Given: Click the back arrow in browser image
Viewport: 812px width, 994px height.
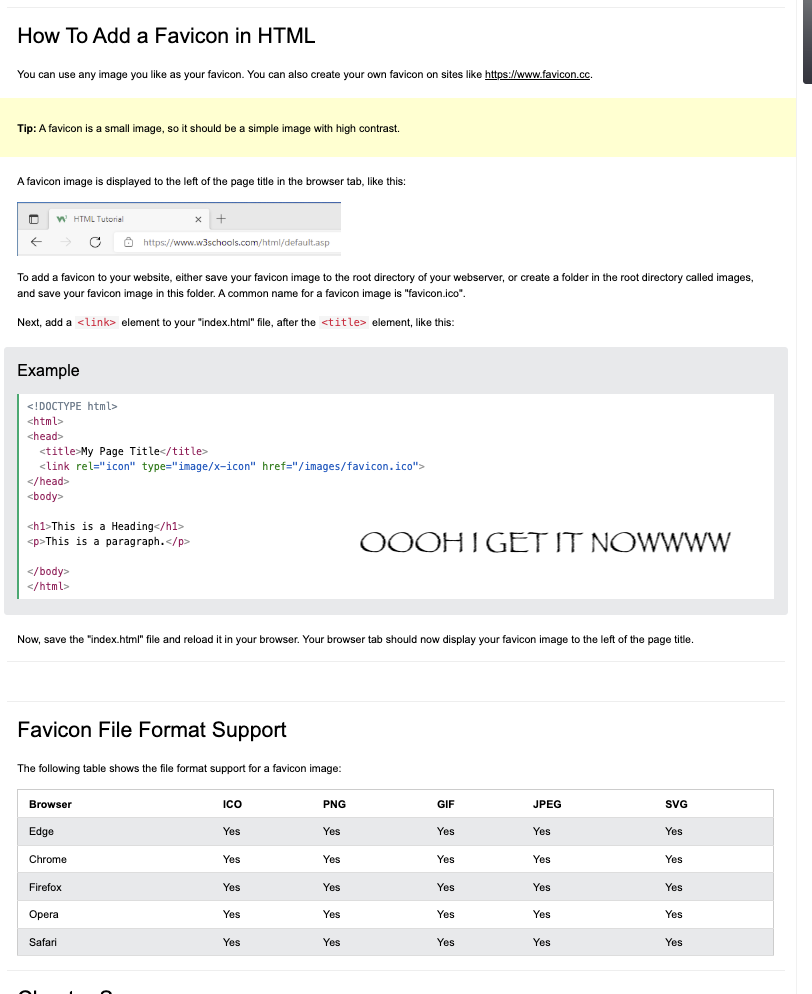Looking at the screenshot, I should (36, 242).
